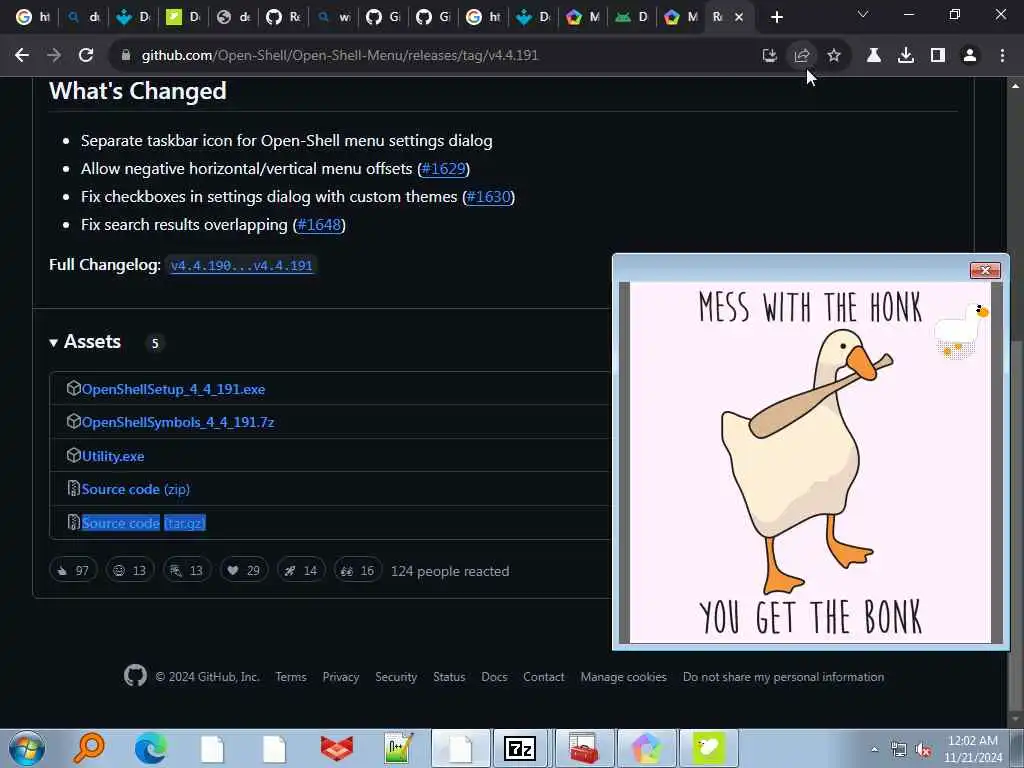Screen dimensions: 1024x768
Task: Switch to the tab with globe icon
Action: click(x=233, y=17)
